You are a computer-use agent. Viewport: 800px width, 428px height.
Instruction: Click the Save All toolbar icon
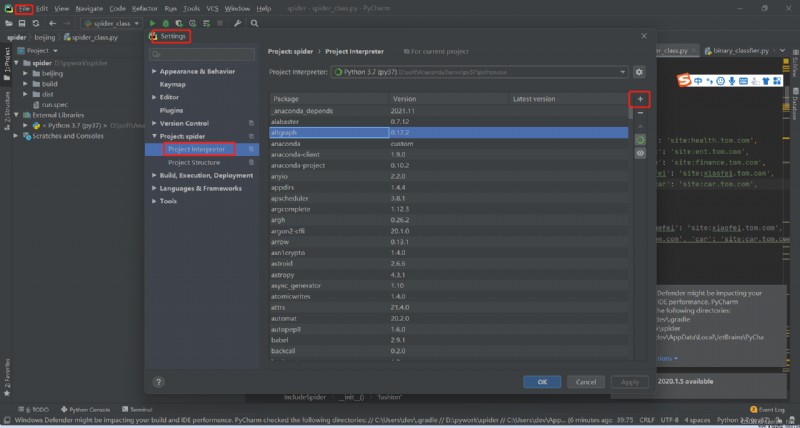[x=22, y=23]
